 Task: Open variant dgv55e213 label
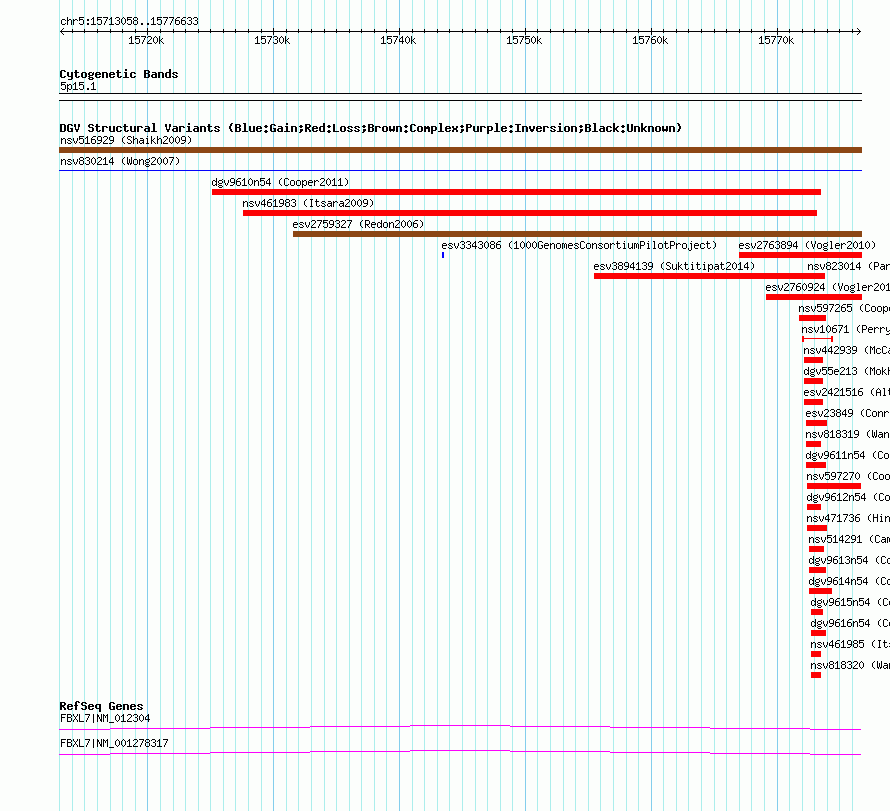click(846, 371)
